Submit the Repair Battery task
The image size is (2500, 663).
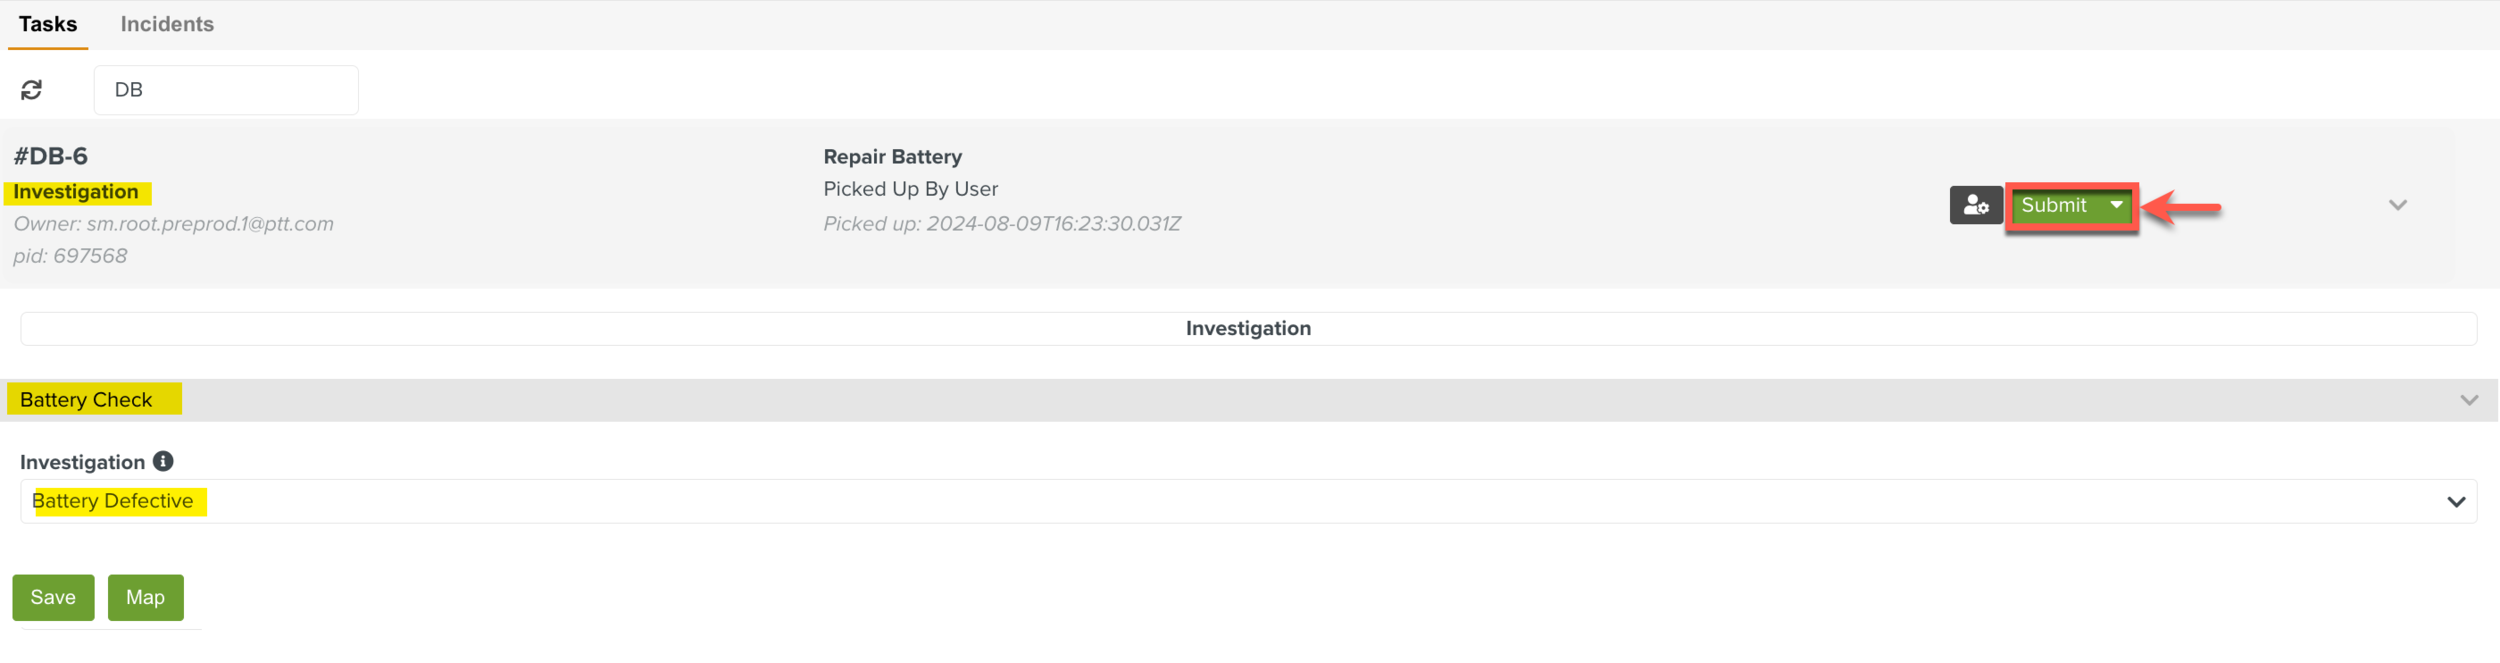pos(2055,205)
